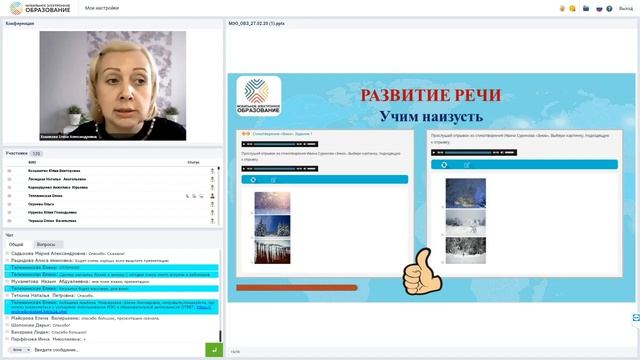640x360 pixels.
Task: Tick checkbox of the first participant row
Action: point(9,171)
